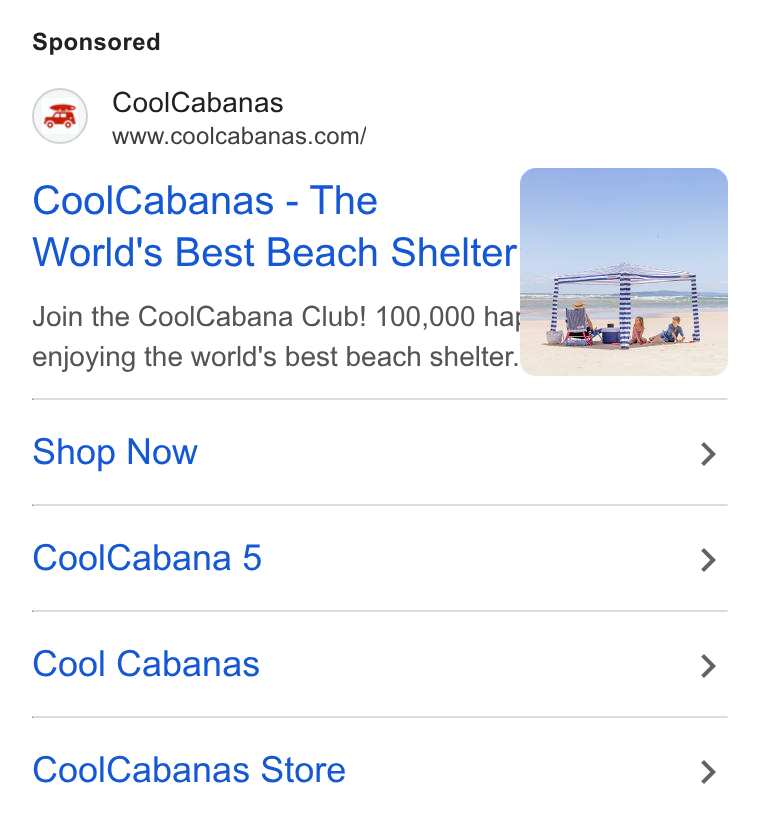Click the CoolCabanas advertiser name
760x822 pixels.
coord(198,102)
